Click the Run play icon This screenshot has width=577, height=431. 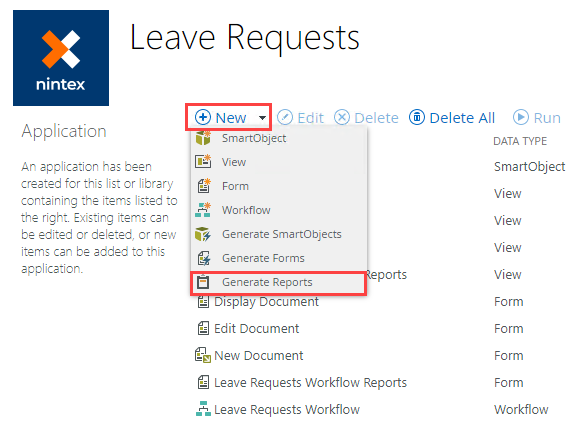pyautogui.click(x=521, y=117)
